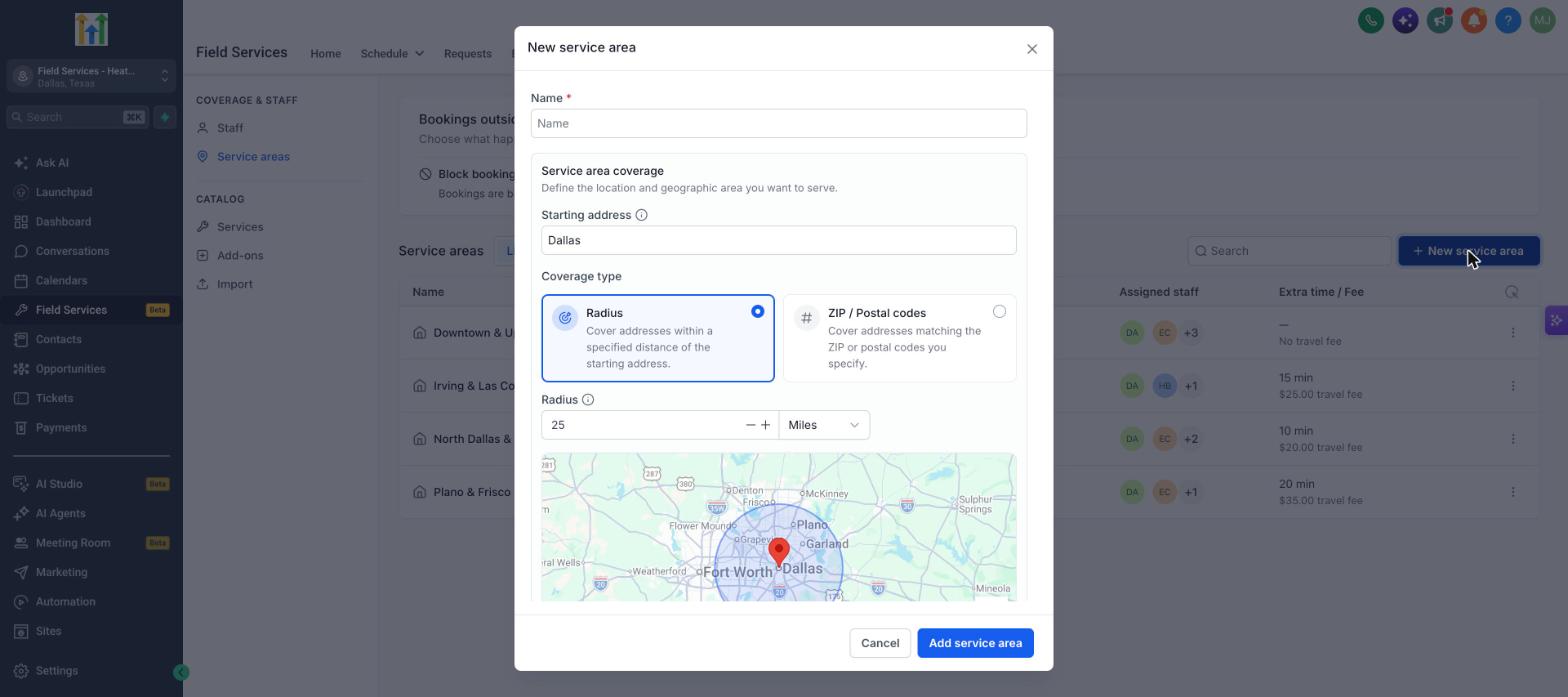Click the "$25.00 travel fee" text
The width and height of the screenshot is (1568, 697).
pyautogui.click(x=1320, y=394)
